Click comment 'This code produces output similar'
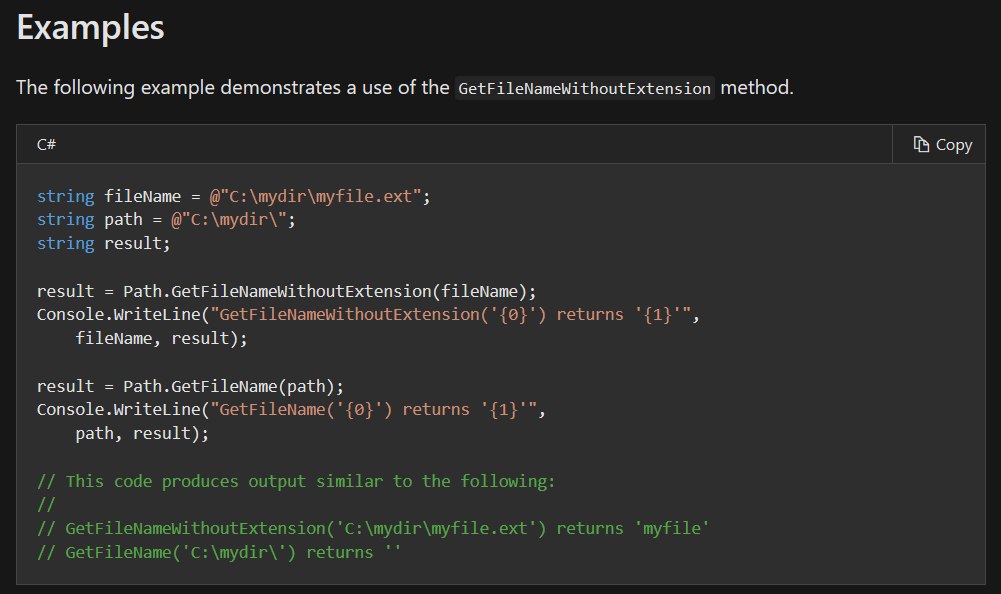This screenshot has height=594, width=1001. [x=296, y=481]
